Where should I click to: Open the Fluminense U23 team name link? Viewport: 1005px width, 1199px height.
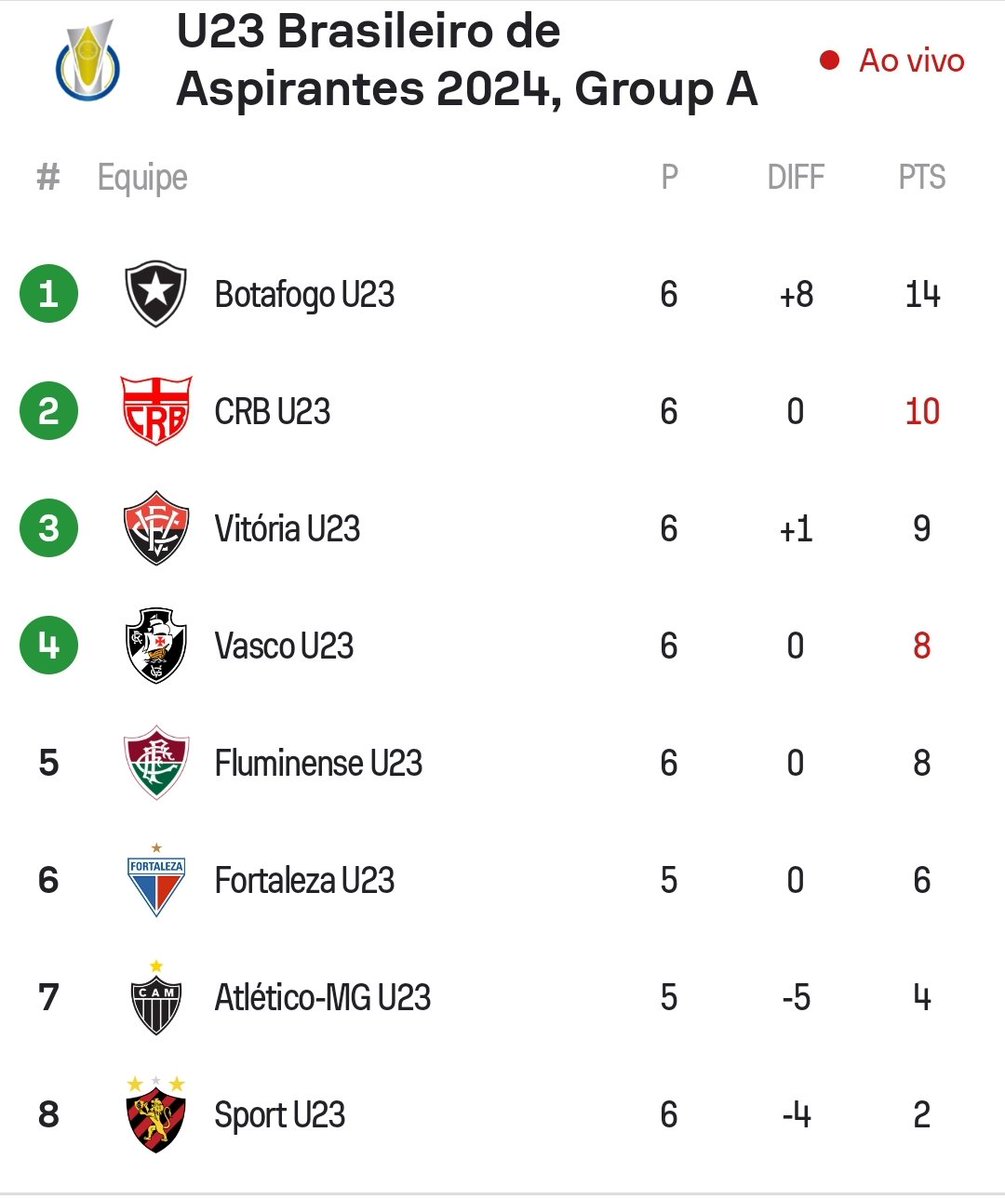click(x=318, y=764)
